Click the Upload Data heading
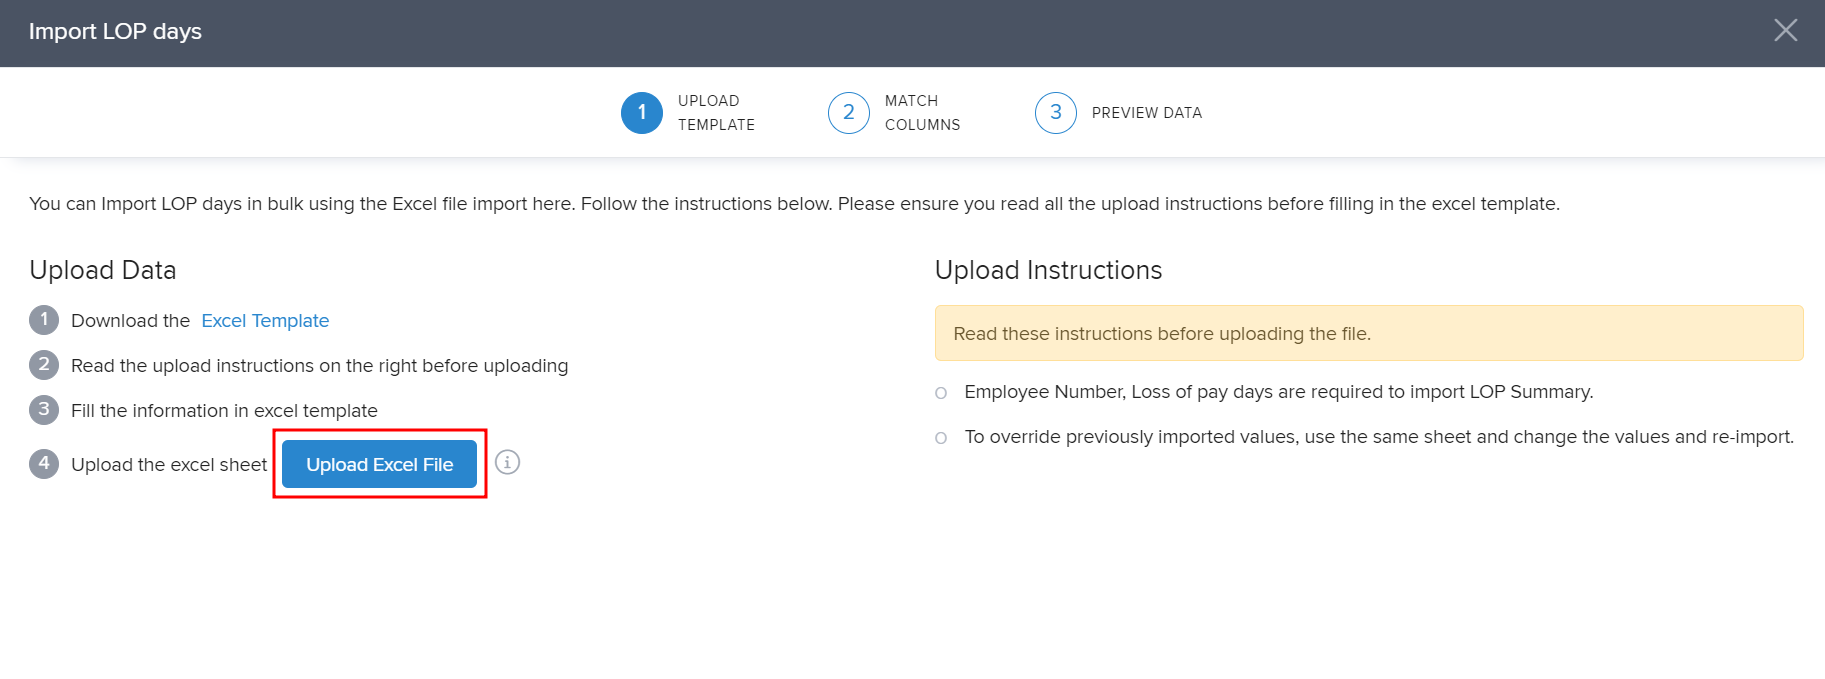 (x=103, y=270)
